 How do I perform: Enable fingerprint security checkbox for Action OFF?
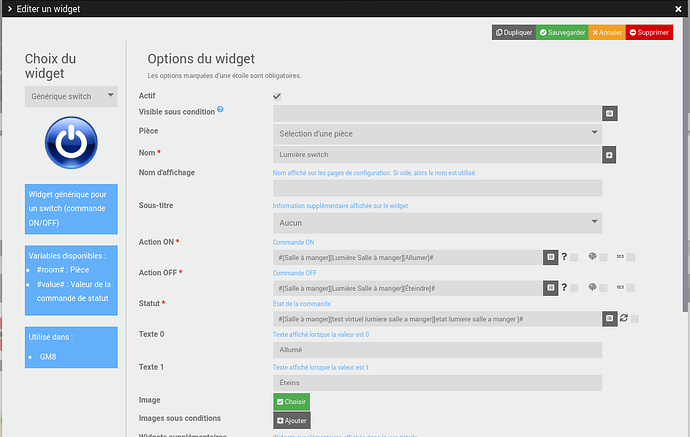[603, 288]
